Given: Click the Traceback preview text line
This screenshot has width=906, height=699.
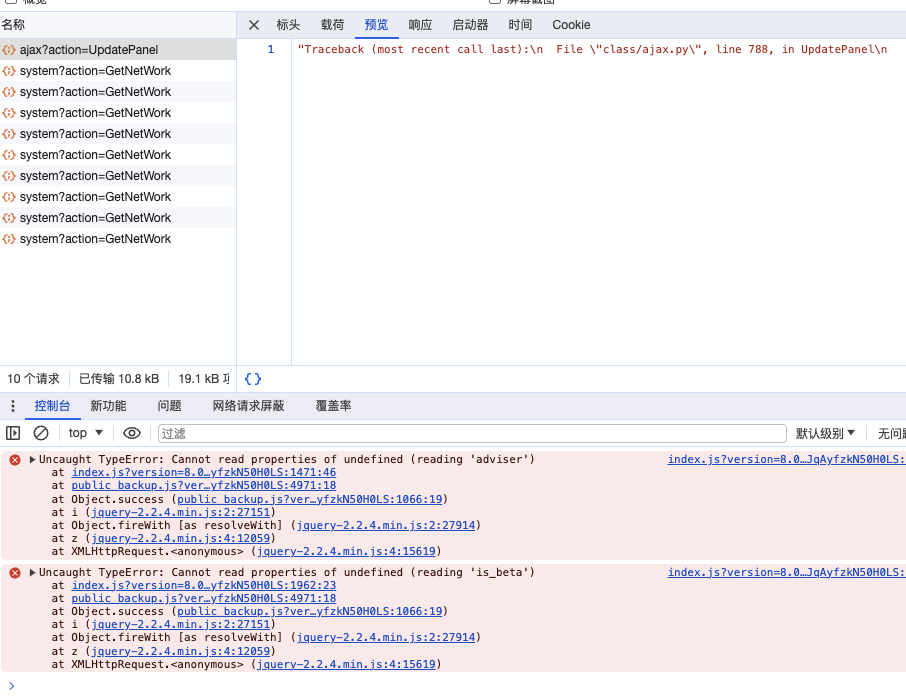Looking at the screenshot, I should tap(592, 49).
